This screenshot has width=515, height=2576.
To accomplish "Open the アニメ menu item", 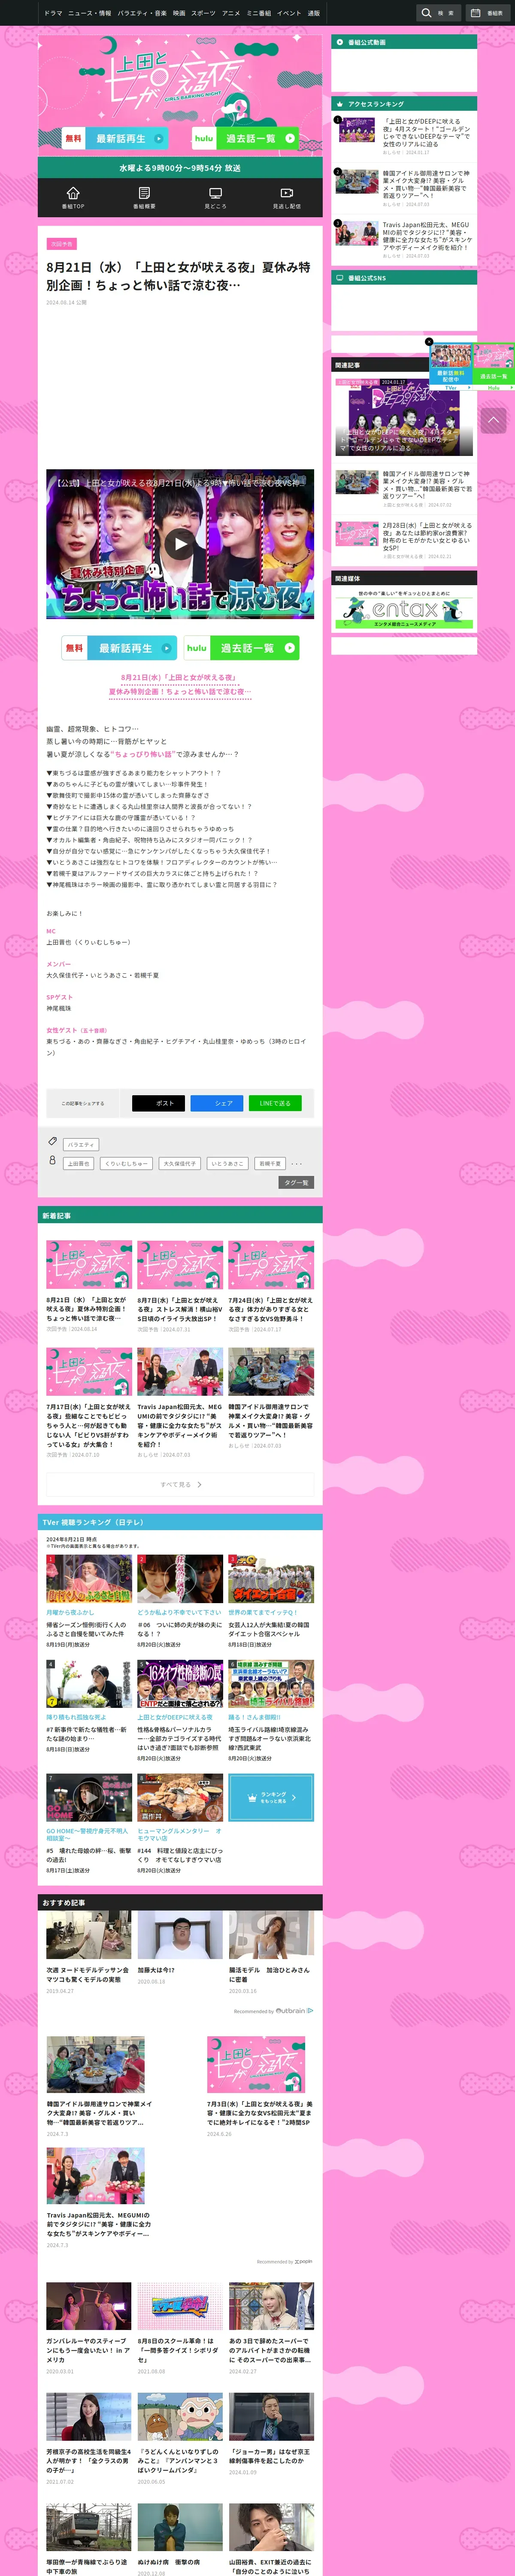I will pos(231,13).
